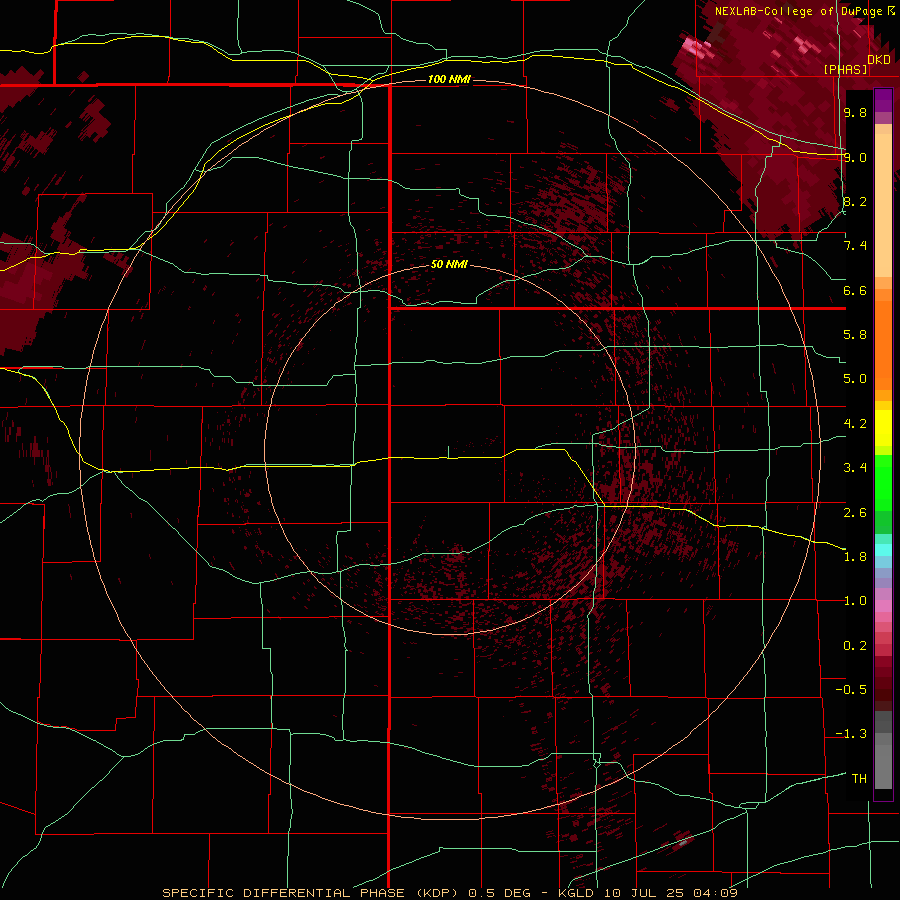
Task: Select the orange swatch in the color bar
Action: pos(883,344)
